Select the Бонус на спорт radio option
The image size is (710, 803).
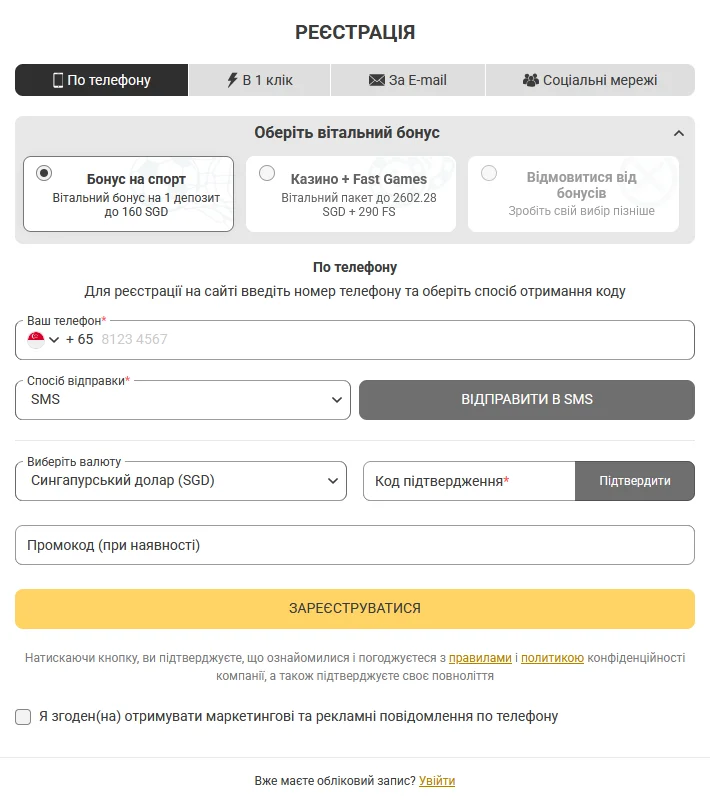44,173
